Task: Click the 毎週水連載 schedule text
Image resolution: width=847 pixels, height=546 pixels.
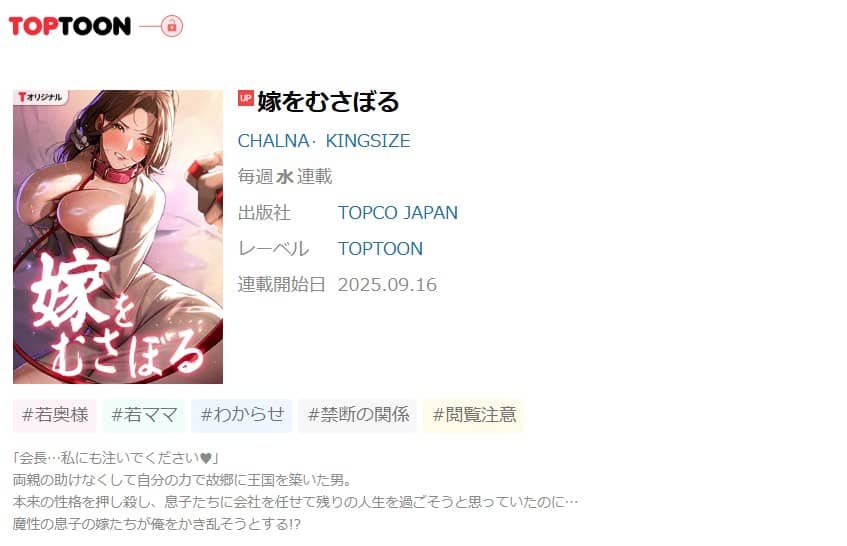Action: (x=285, y=177)
